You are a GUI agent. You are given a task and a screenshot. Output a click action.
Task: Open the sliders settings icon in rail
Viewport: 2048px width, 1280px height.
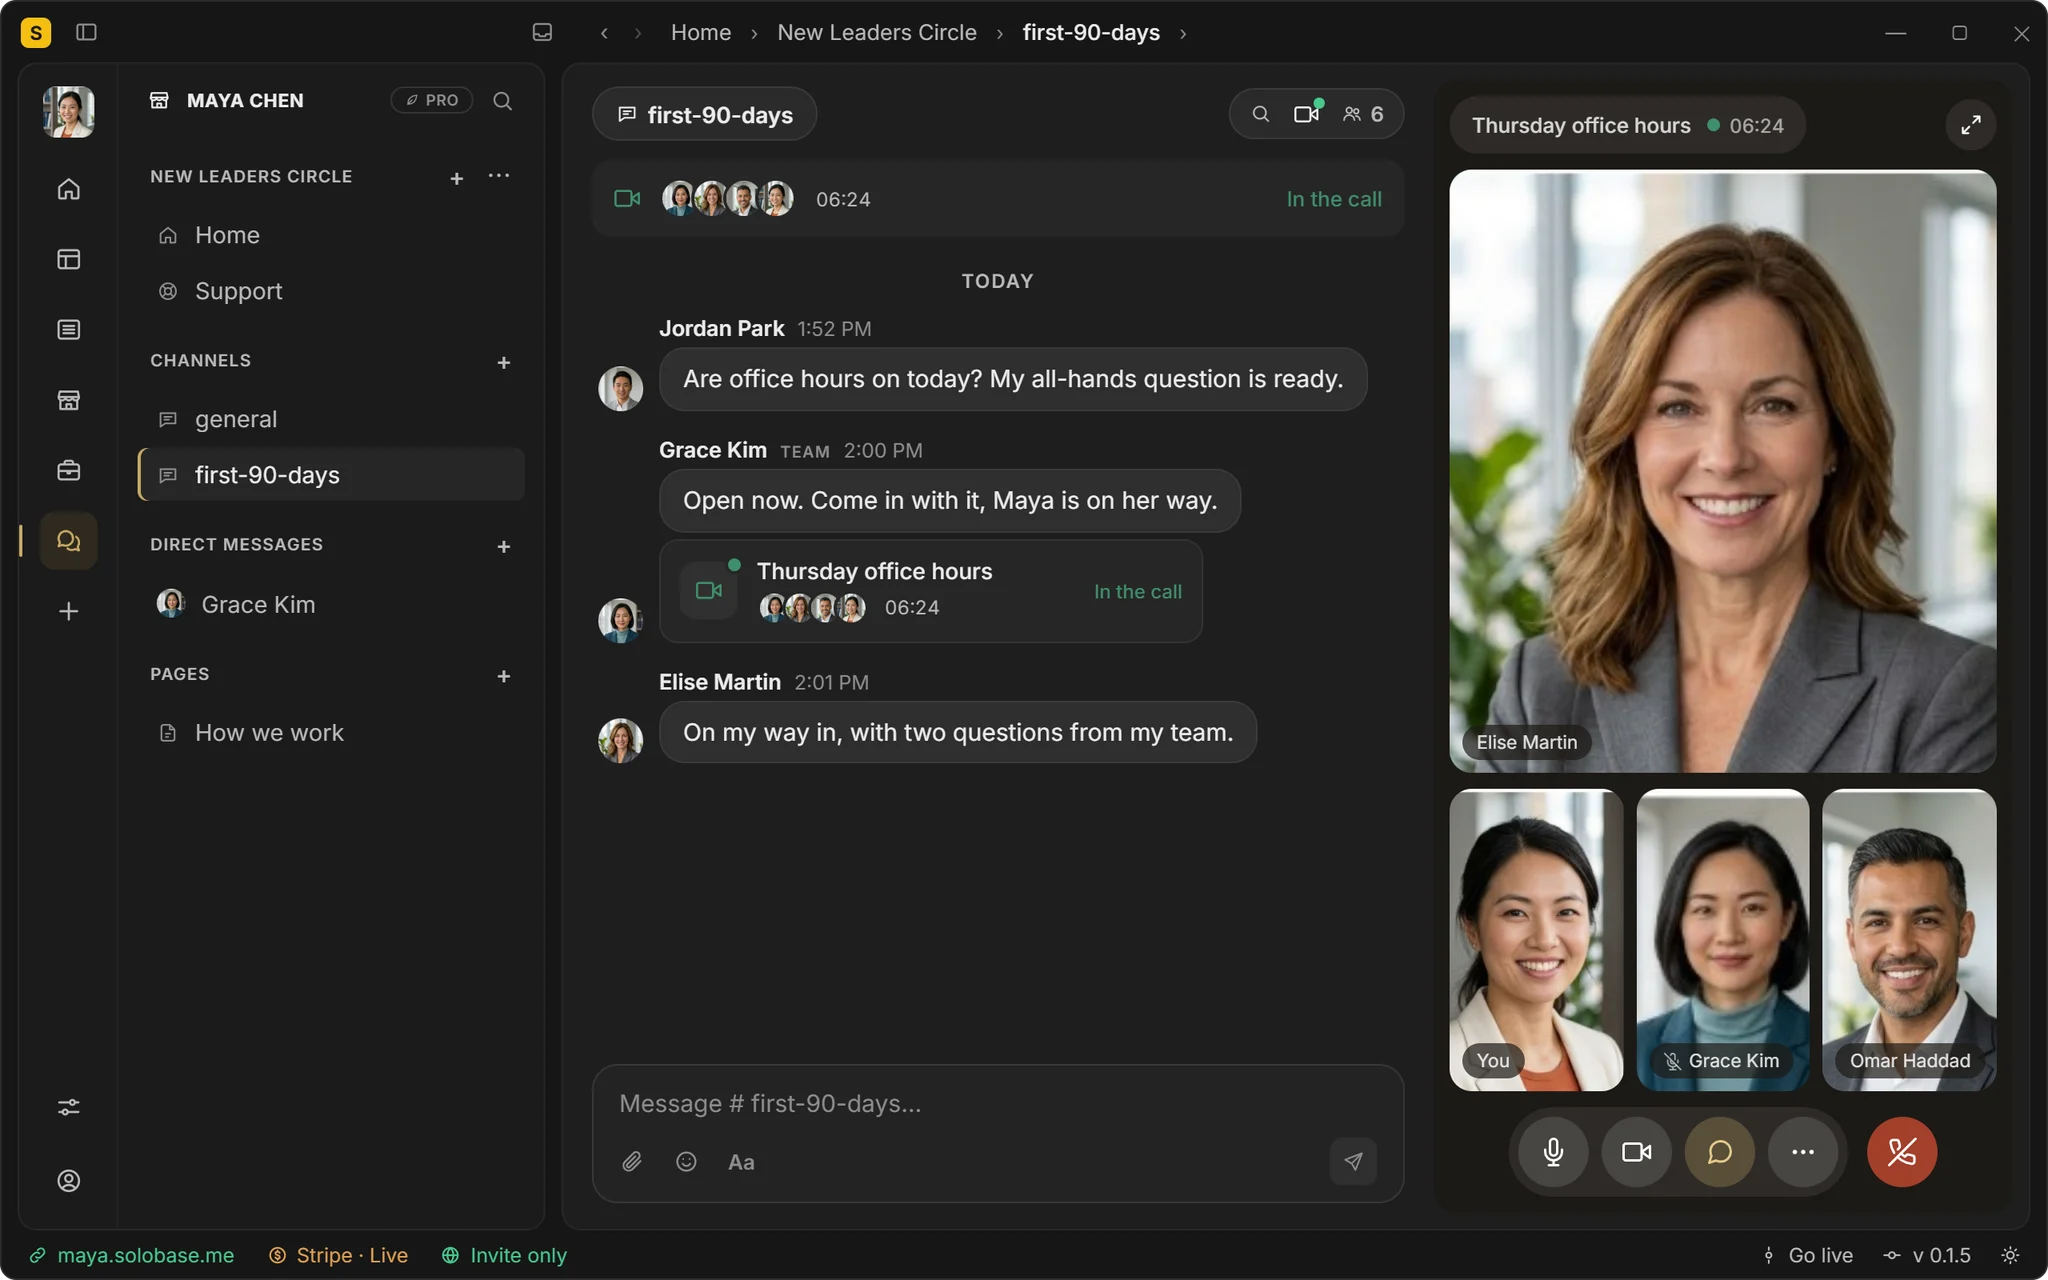pyautogui.click(x=68, y=1107)
